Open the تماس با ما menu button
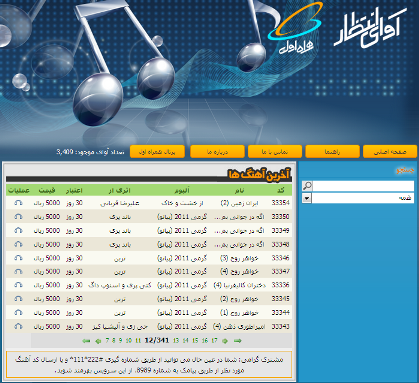 [275, 152]
